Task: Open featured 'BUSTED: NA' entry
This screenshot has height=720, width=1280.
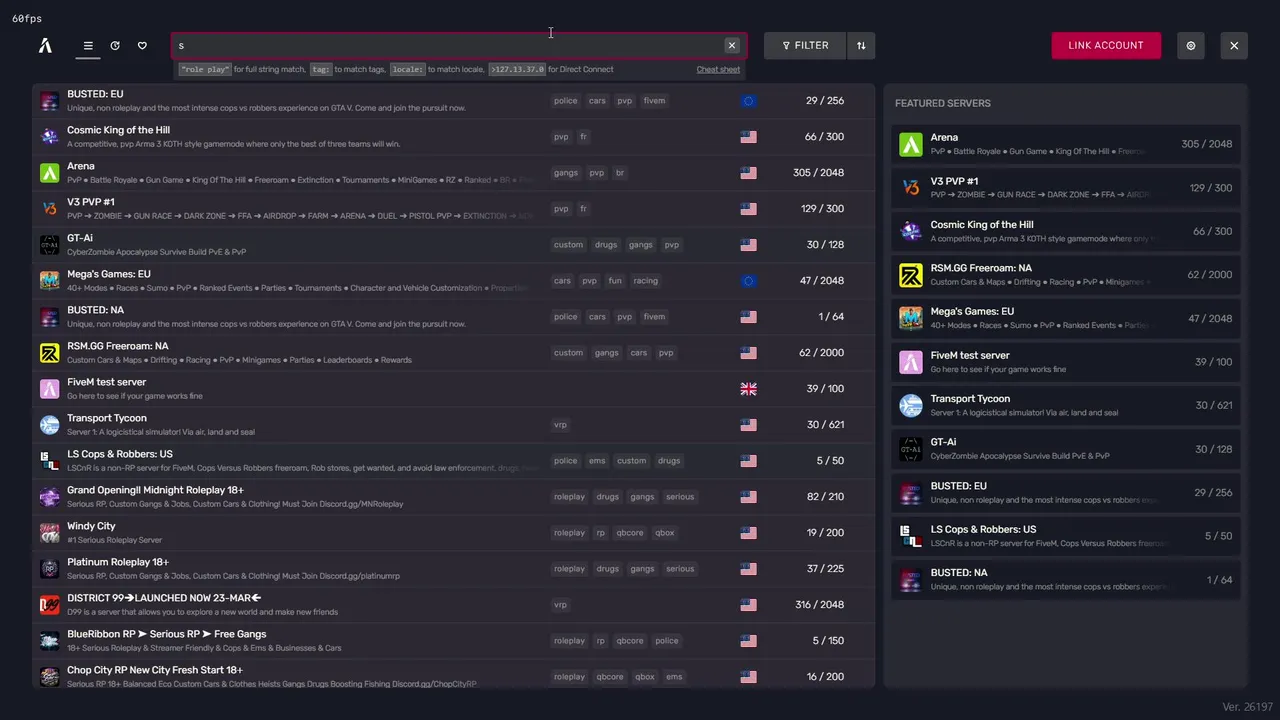Action: click(x=1066, y=580)
